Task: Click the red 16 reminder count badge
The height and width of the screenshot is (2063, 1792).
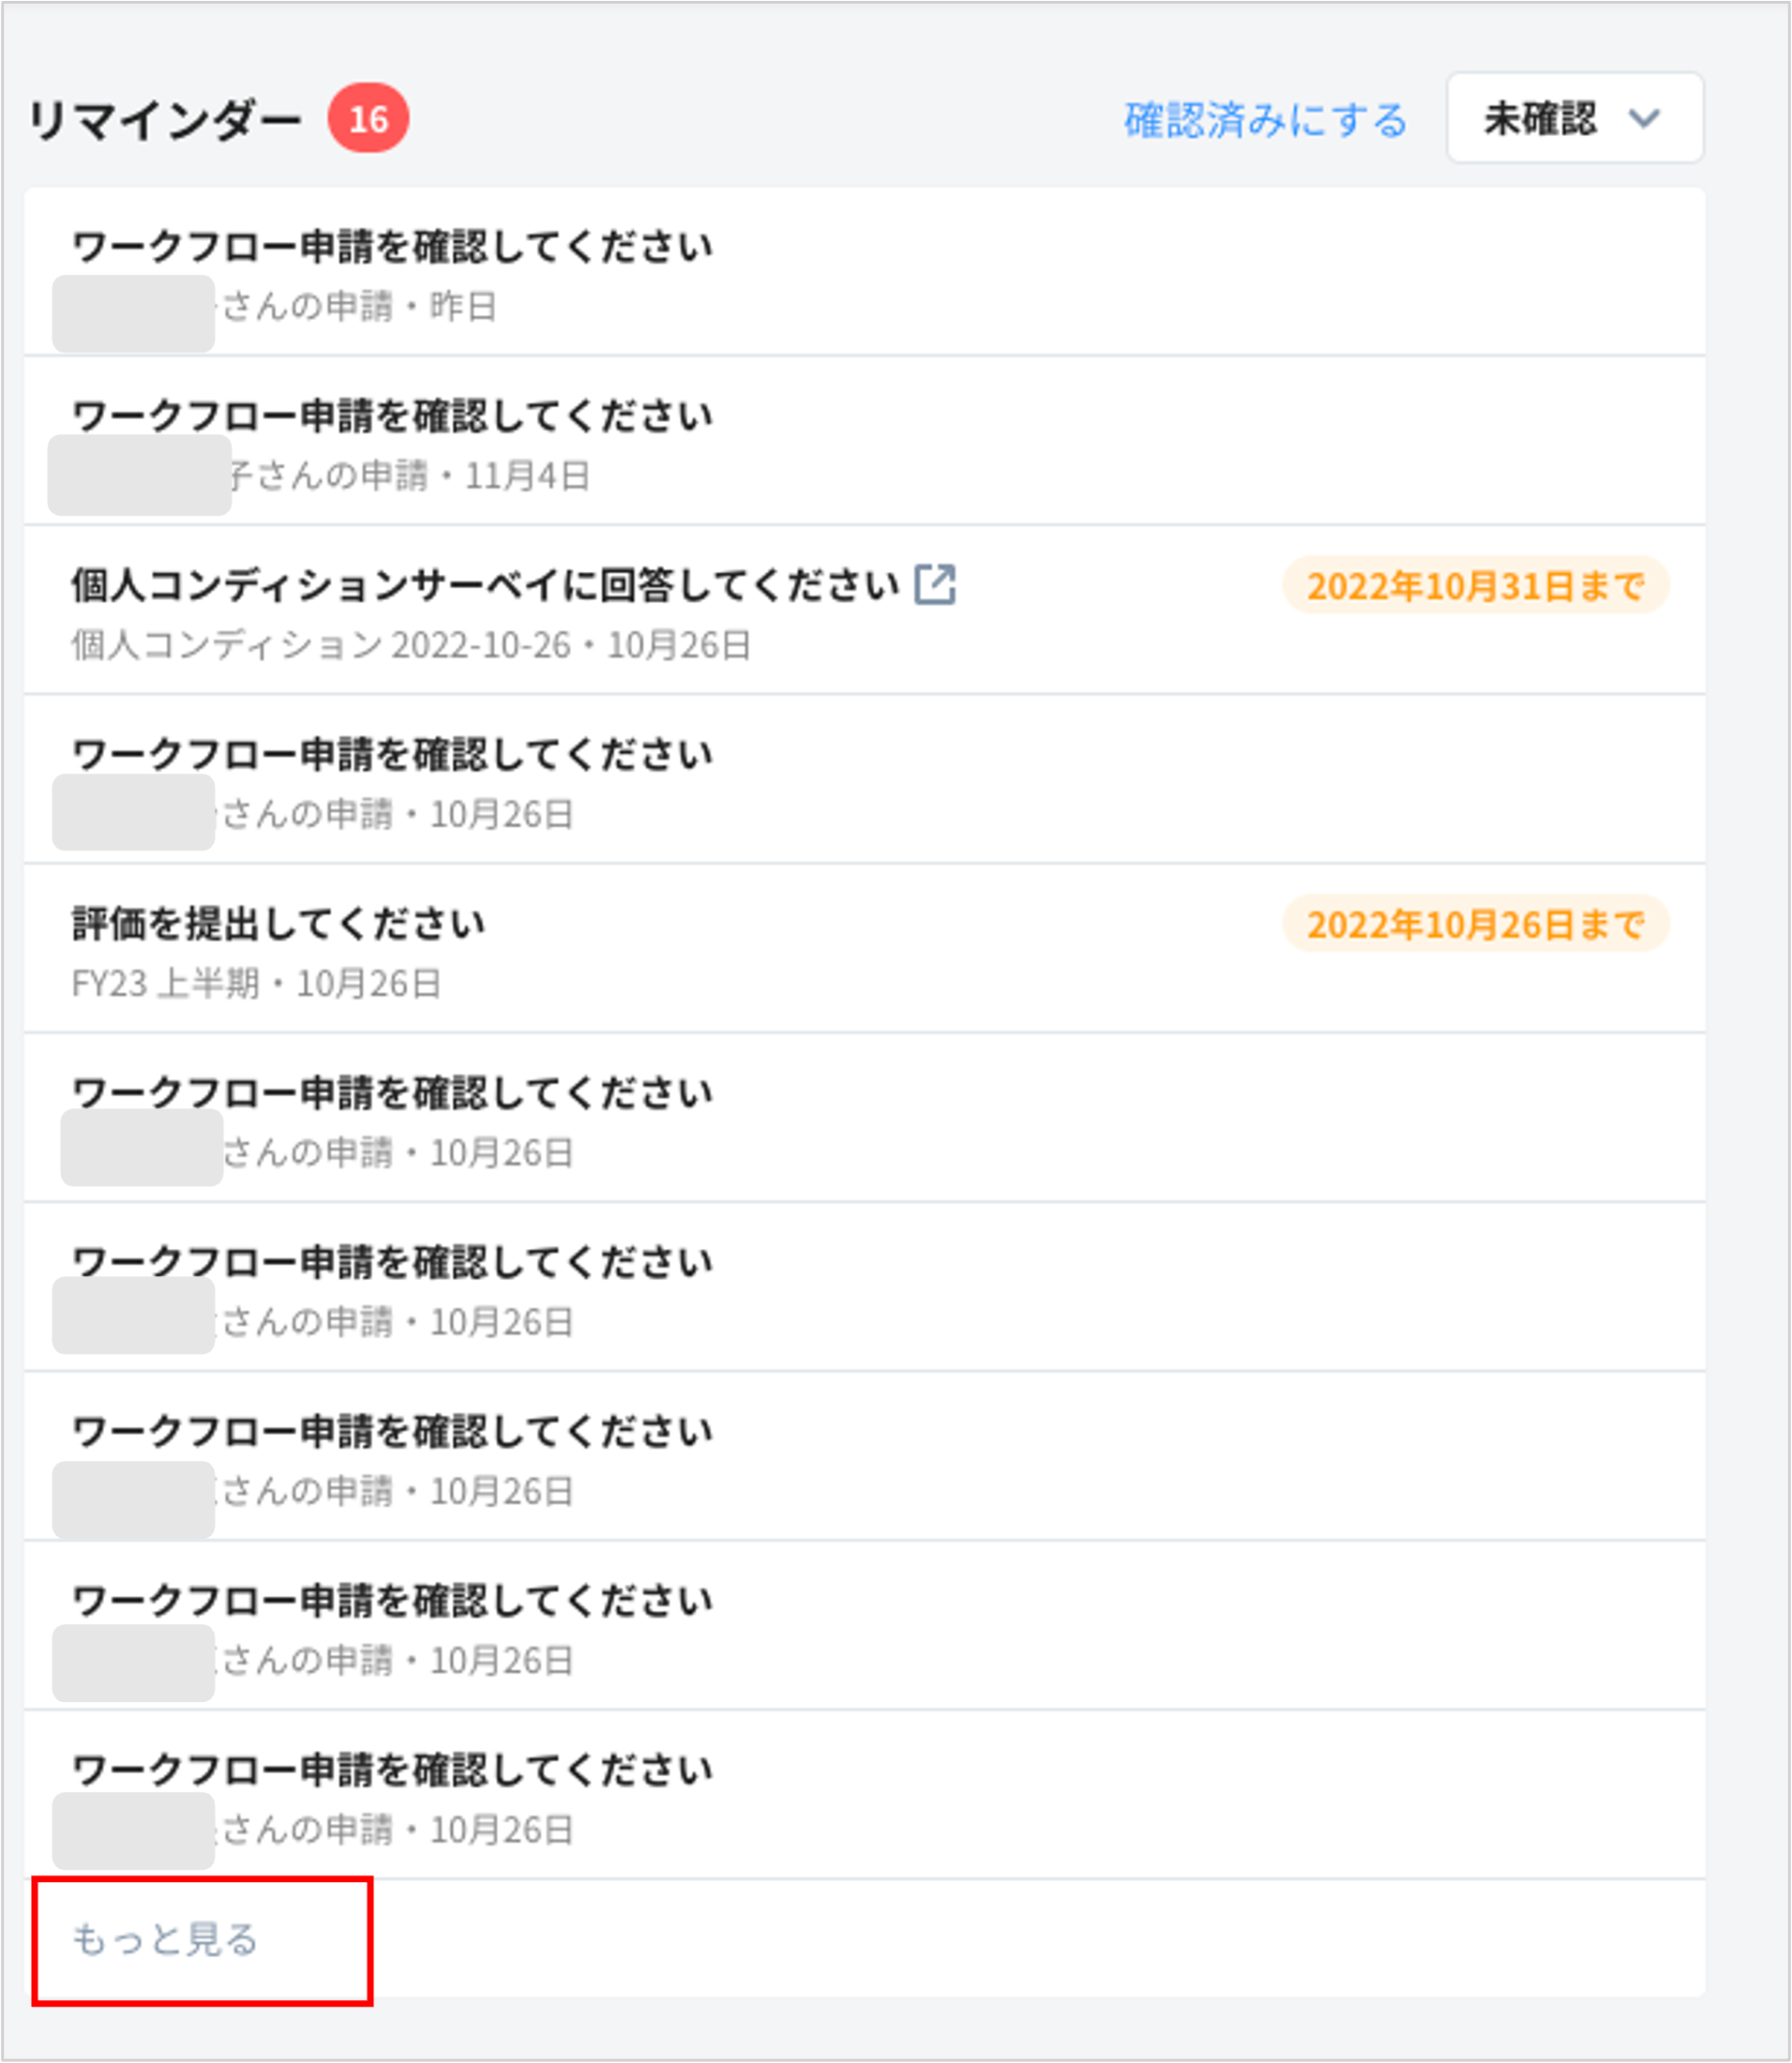Action: [x=368, y=119]
